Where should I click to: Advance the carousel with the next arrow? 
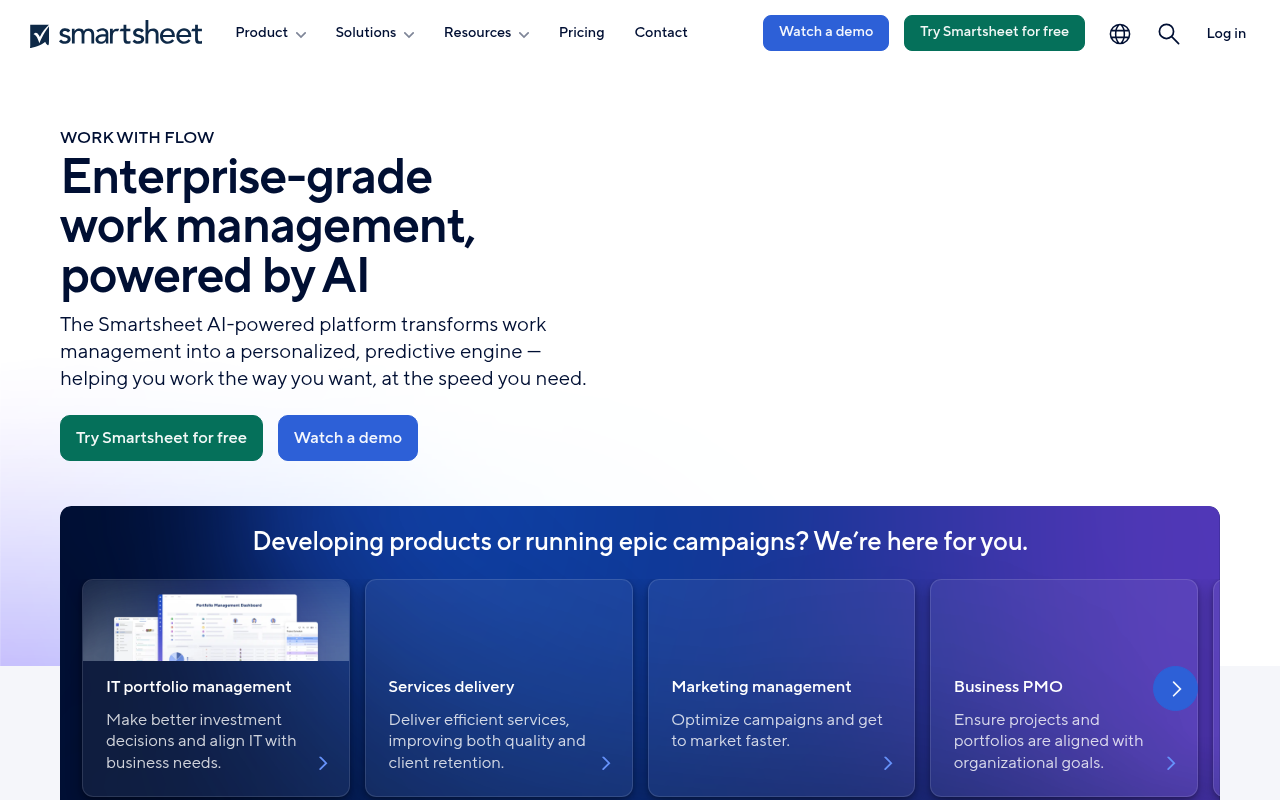click(1175, 688)
